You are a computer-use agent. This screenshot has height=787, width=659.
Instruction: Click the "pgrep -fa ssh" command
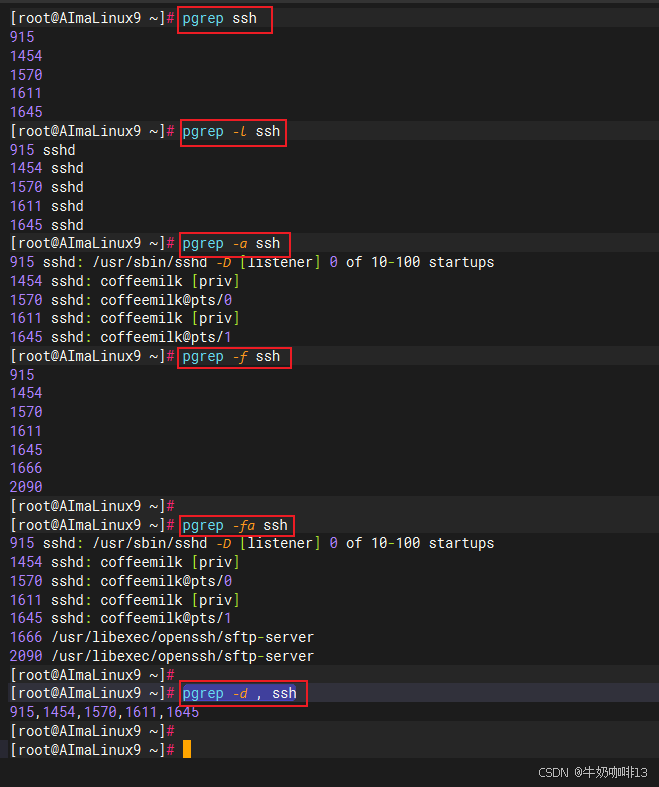point(235,526)
